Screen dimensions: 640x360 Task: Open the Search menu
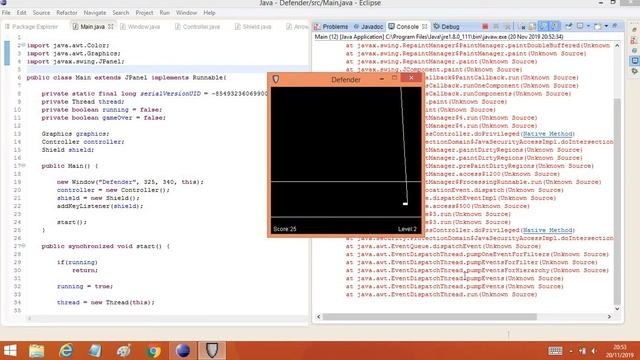pyautogui.click(x=120, y=13)
